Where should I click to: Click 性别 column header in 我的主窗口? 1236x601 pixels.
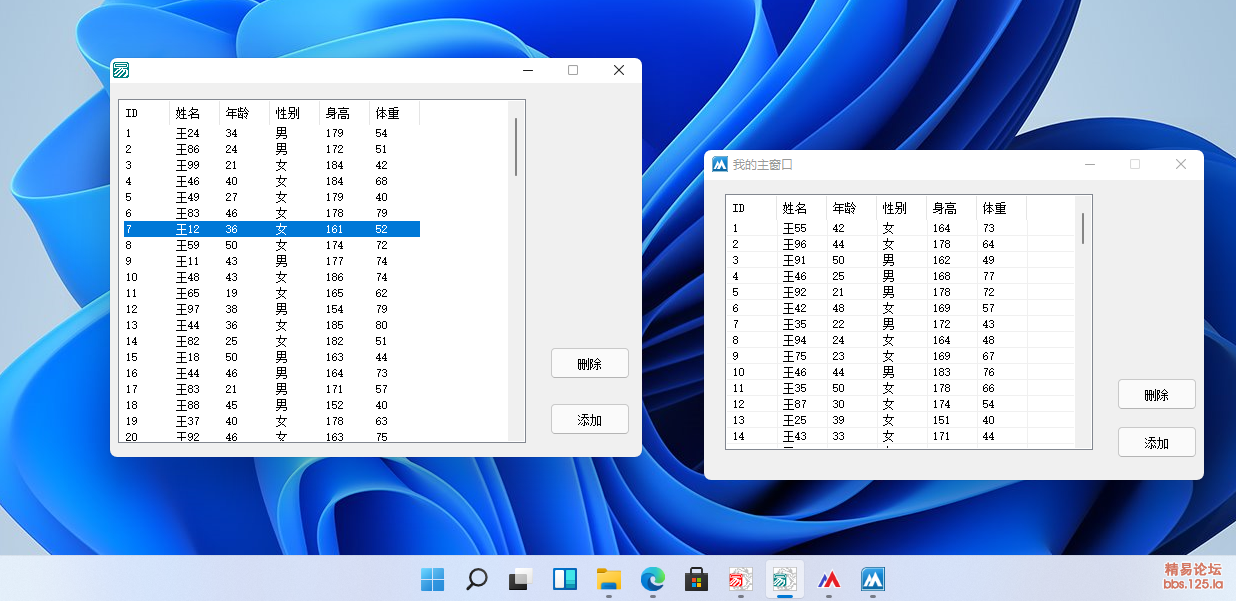tap(902, 208)
